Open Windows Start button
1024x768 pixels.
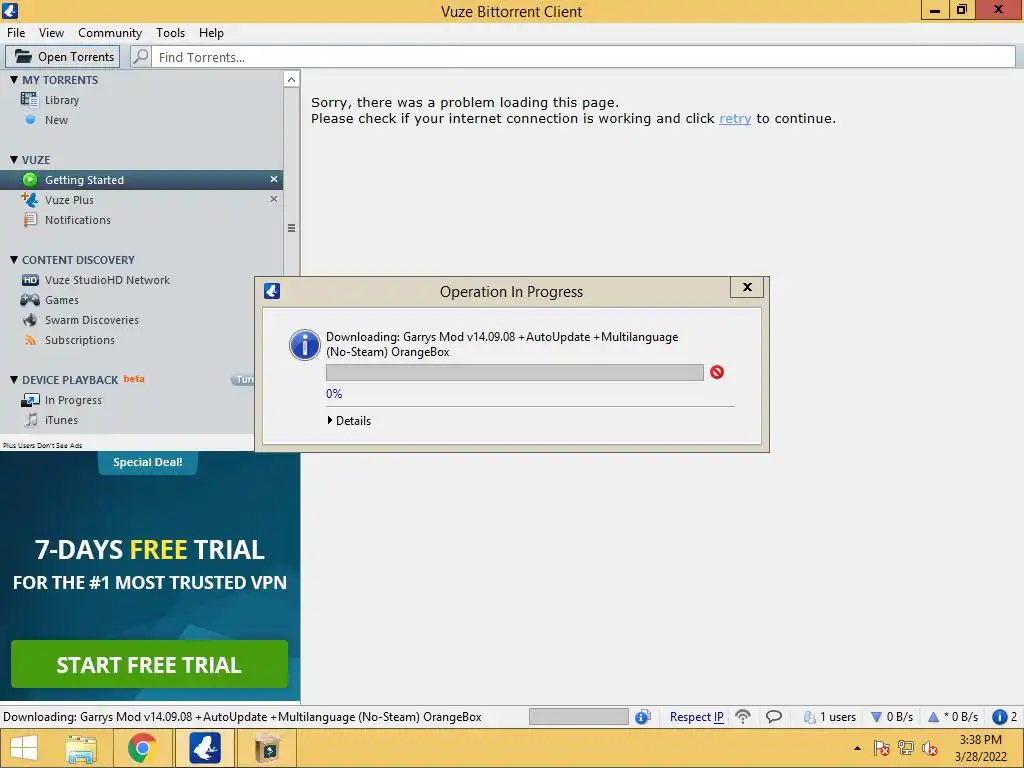point(24,748)
